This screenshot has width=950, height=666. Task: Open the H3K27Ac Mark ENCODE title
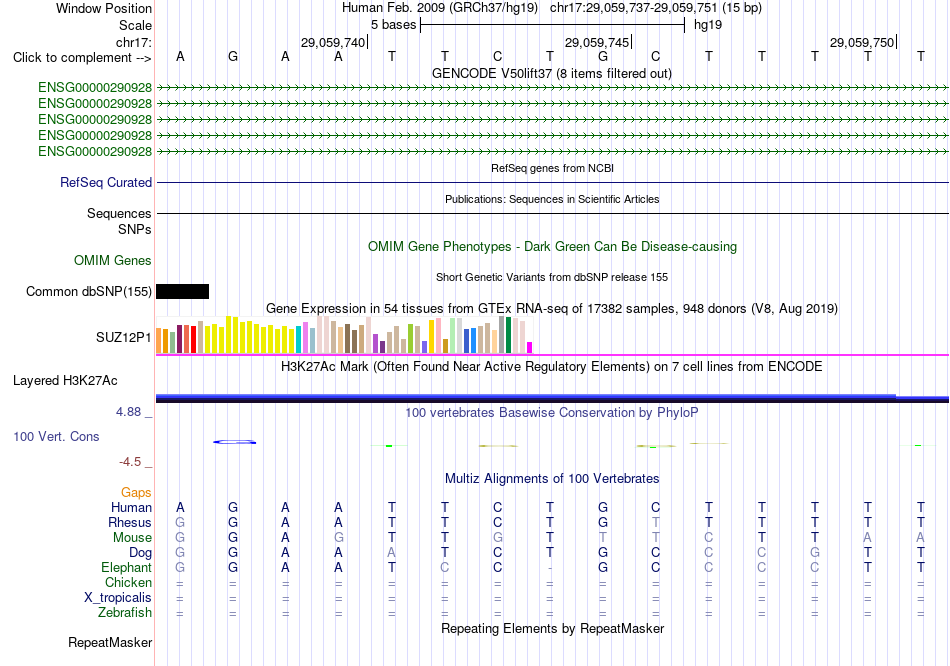tap(552, 367)
